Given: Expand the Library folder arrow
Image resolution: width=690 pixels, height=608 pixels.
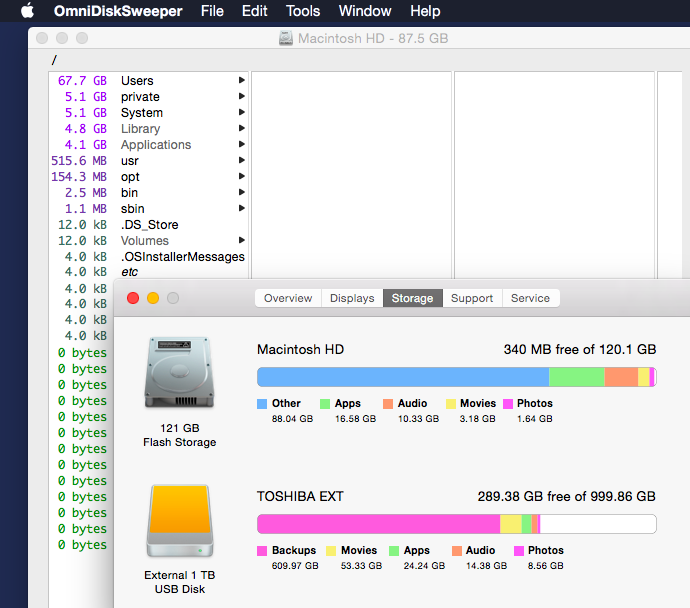Looking at the screenshot, I should tap(242, 128).
